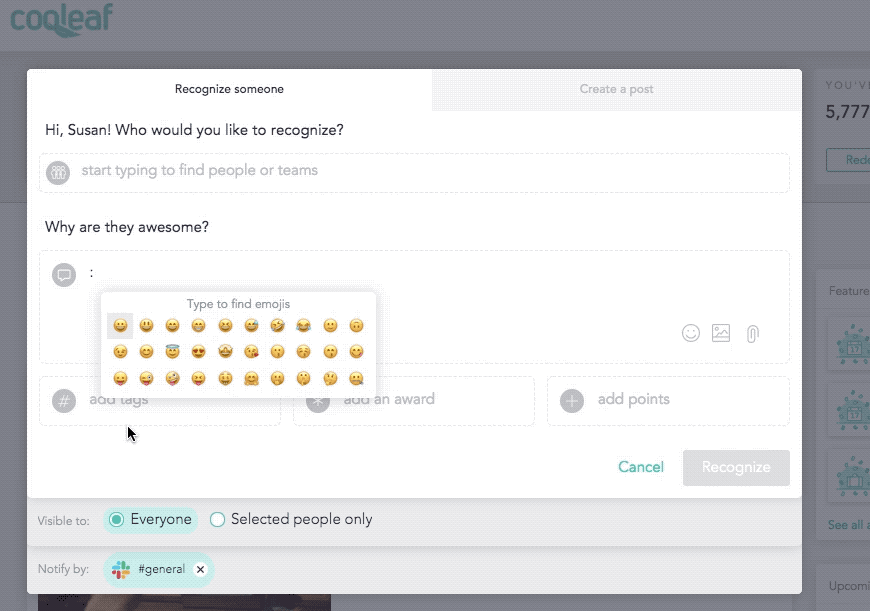Open the emoji picker smiley button
This screenshot has height=611, width=870.
click(x=691, y=333)
